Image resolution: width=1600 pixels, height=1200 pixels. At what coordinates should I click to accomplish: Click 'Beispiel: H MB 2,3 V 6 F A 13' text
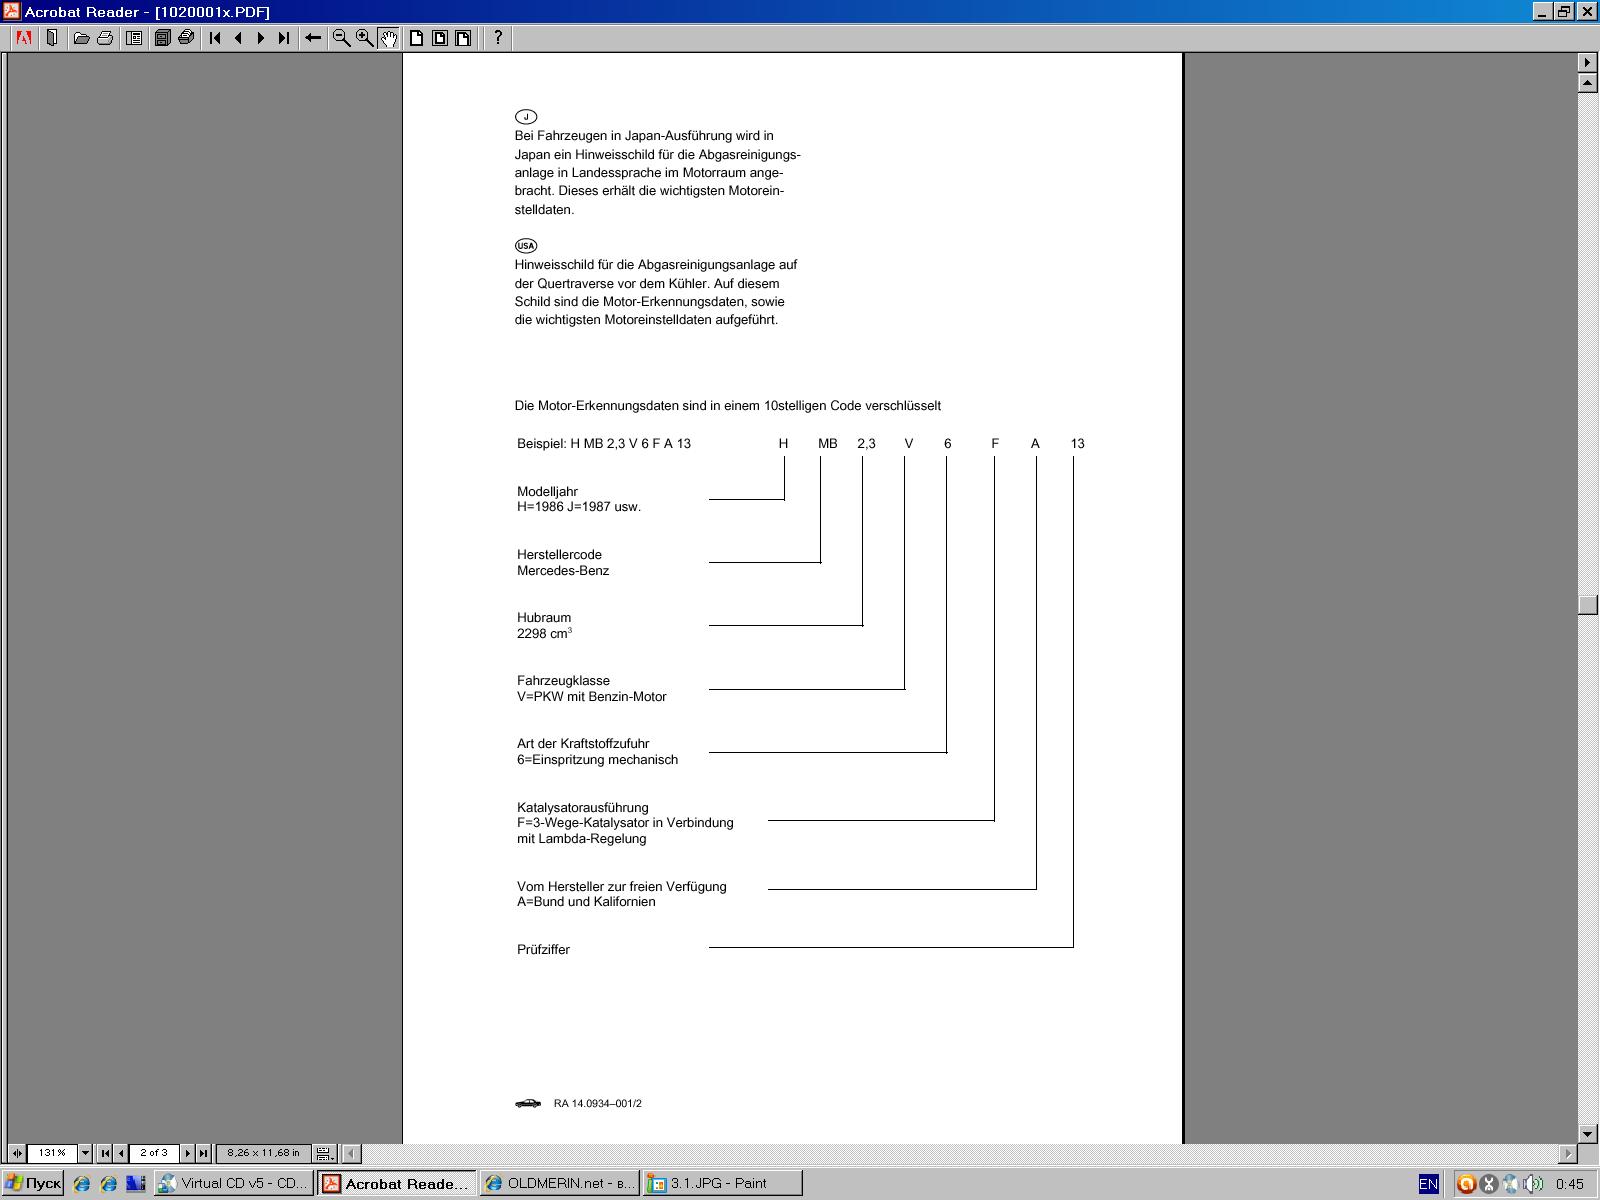pos(604,444)
